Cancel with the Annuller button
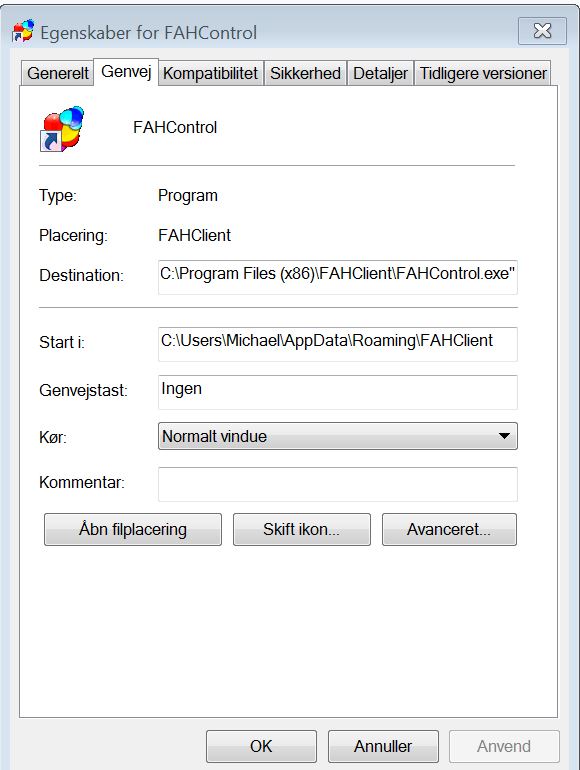This screenshot has width=580, height=770. point(383,746)
